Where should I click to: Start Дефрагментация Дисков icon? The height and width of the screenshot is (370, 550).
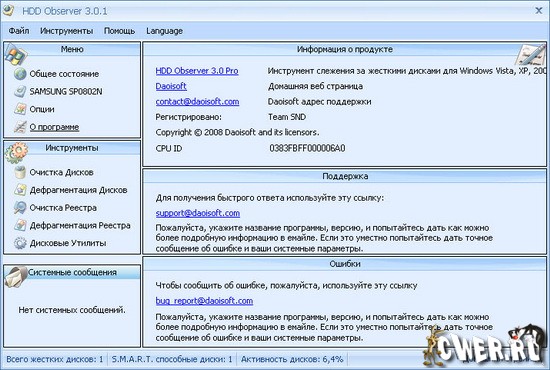20,190
